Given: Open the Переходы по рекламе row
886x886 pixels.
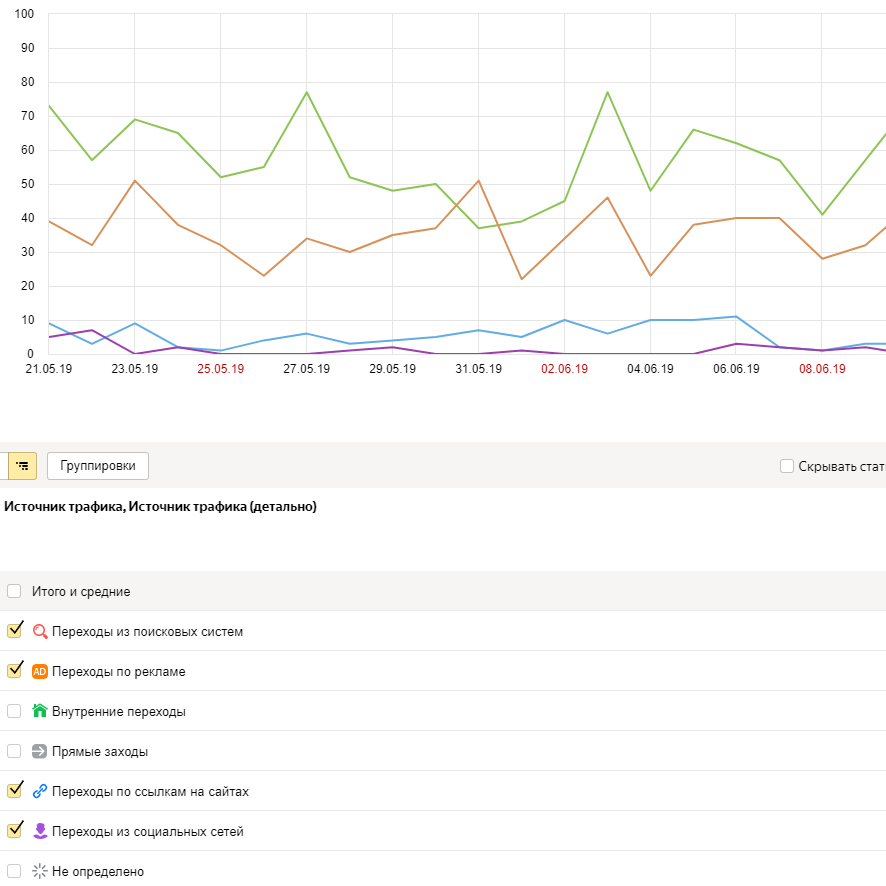Looking at the screenshot, I should pos(443,671).
